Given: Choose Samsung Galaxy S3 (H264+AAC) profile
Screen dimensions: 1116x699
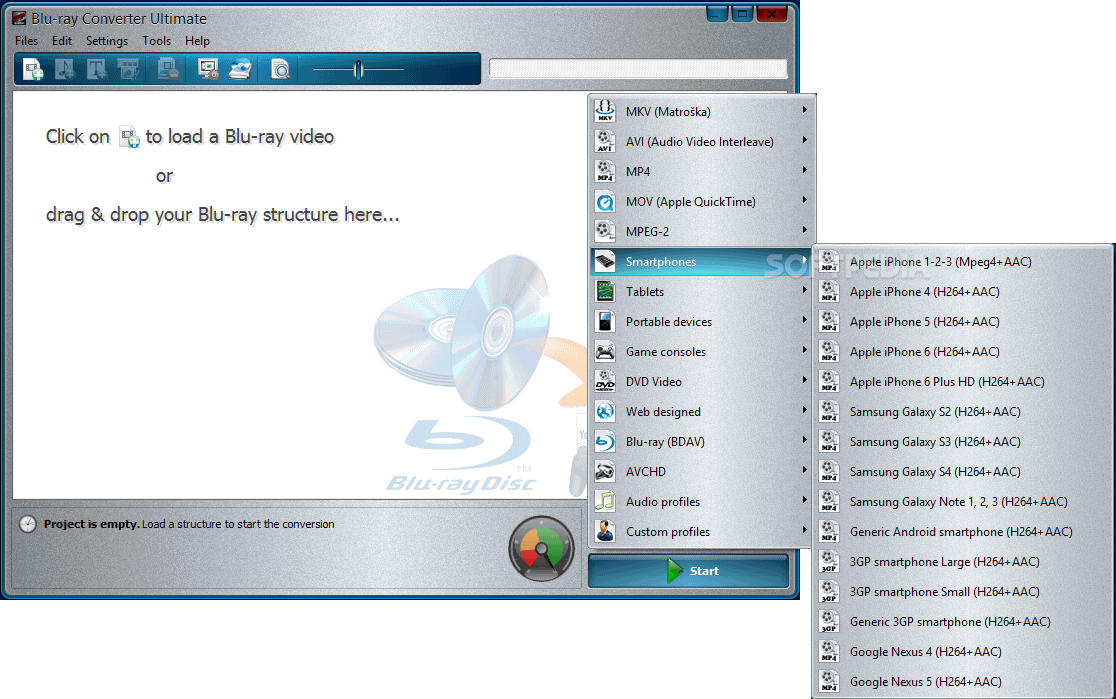Looking at the screenshot, I should coord(962,441).
